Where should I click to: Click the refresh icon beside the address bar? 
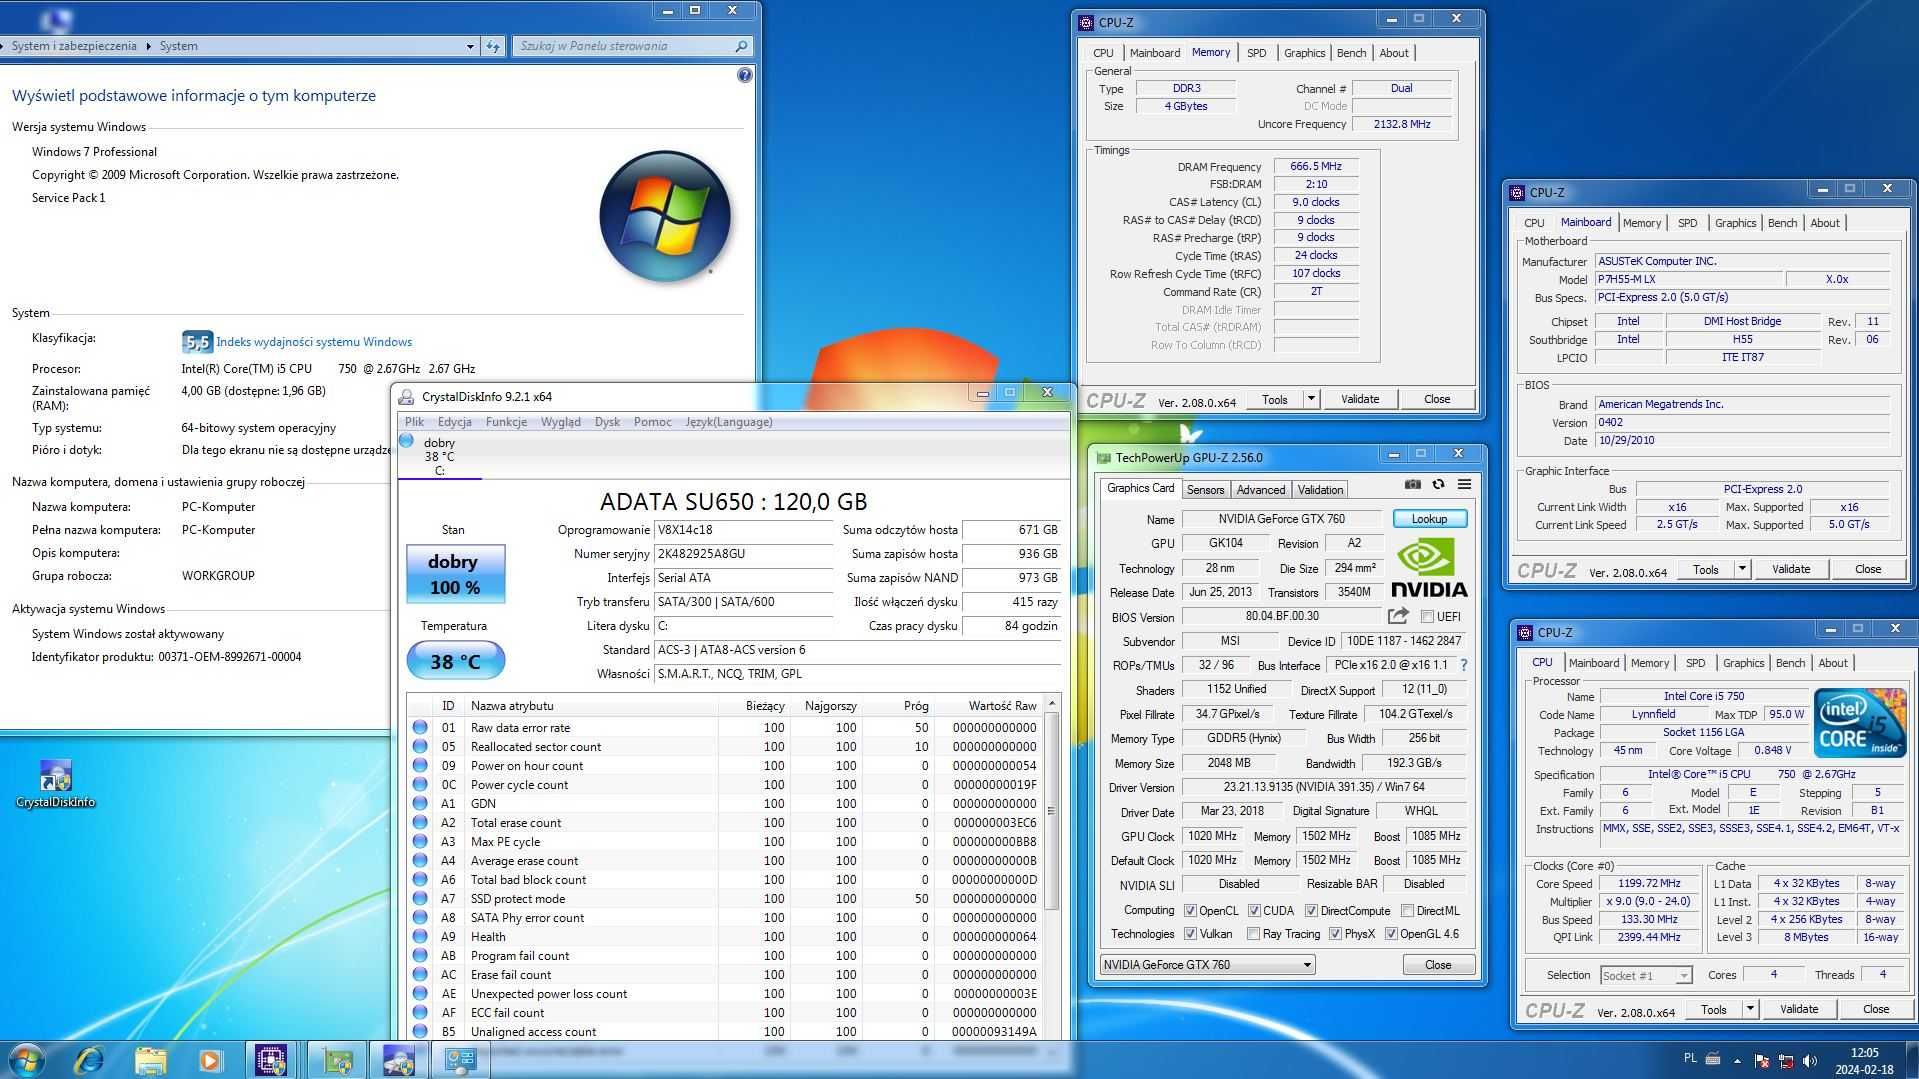coord(493,46)
